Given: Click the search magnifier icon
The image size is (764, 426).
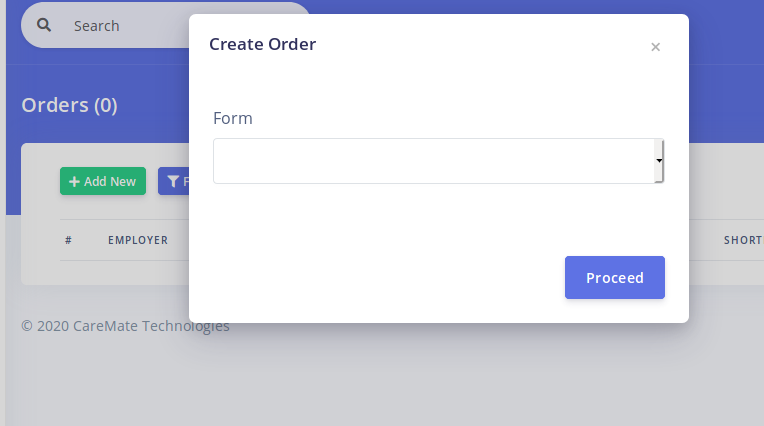Looking at the screenshot, I should (44, 25).
